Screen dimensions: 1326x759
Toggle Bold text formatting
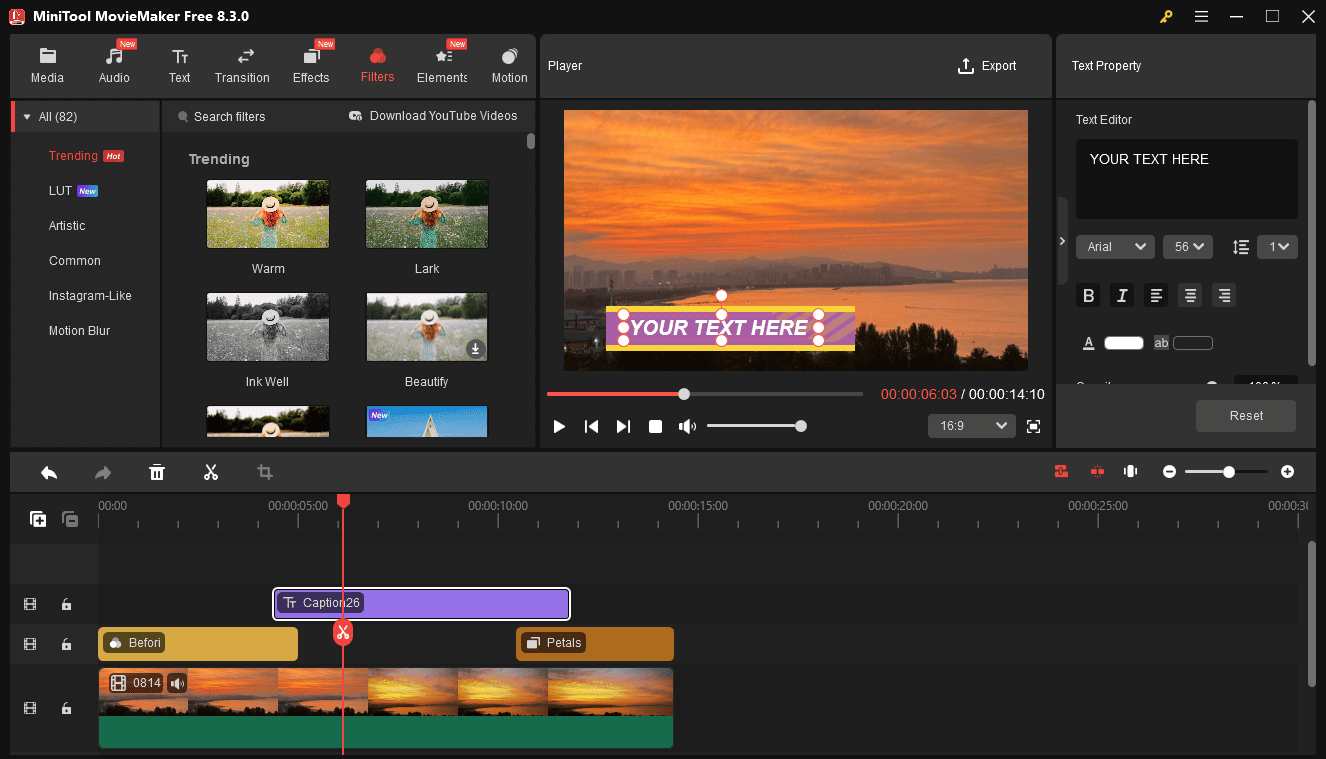click(x=1088, y=295)
